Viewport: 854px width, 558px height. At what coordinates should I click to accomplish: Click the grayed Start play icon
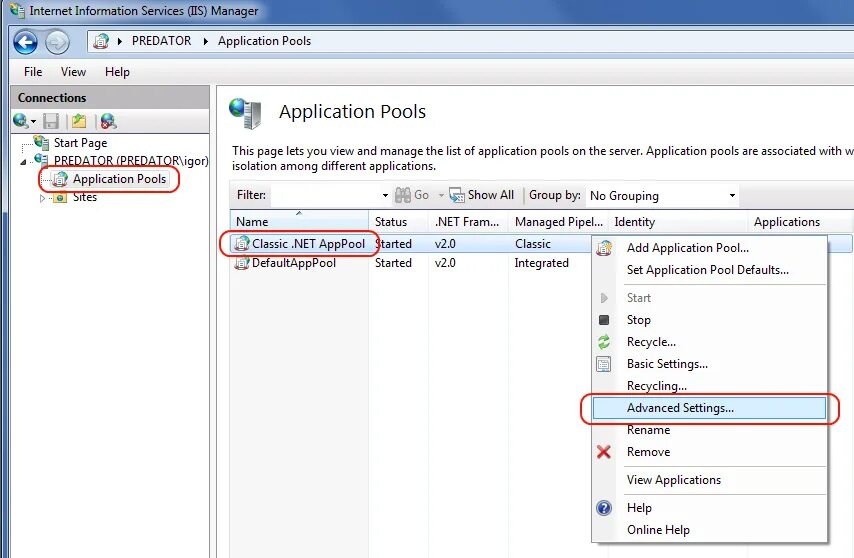pos(604,298)
